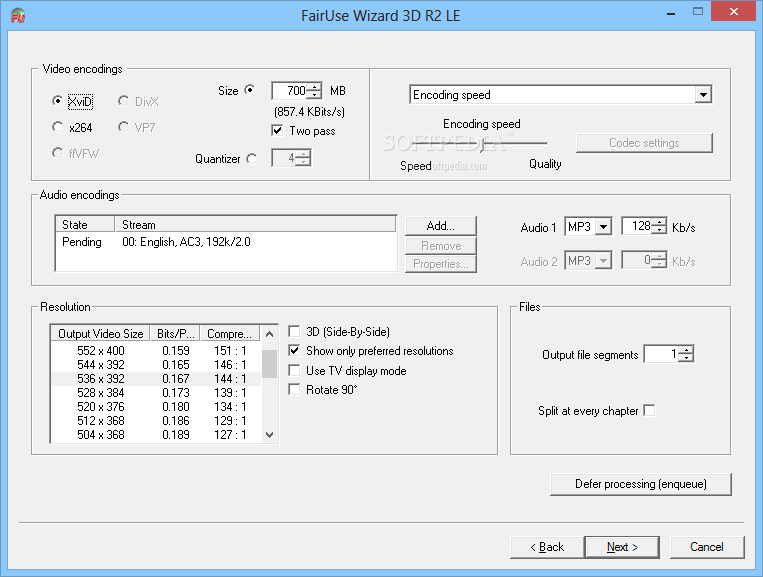Click resolution list scroll down arrow
The width and height of the screenshot is (763, 577).
coord(269,434)
